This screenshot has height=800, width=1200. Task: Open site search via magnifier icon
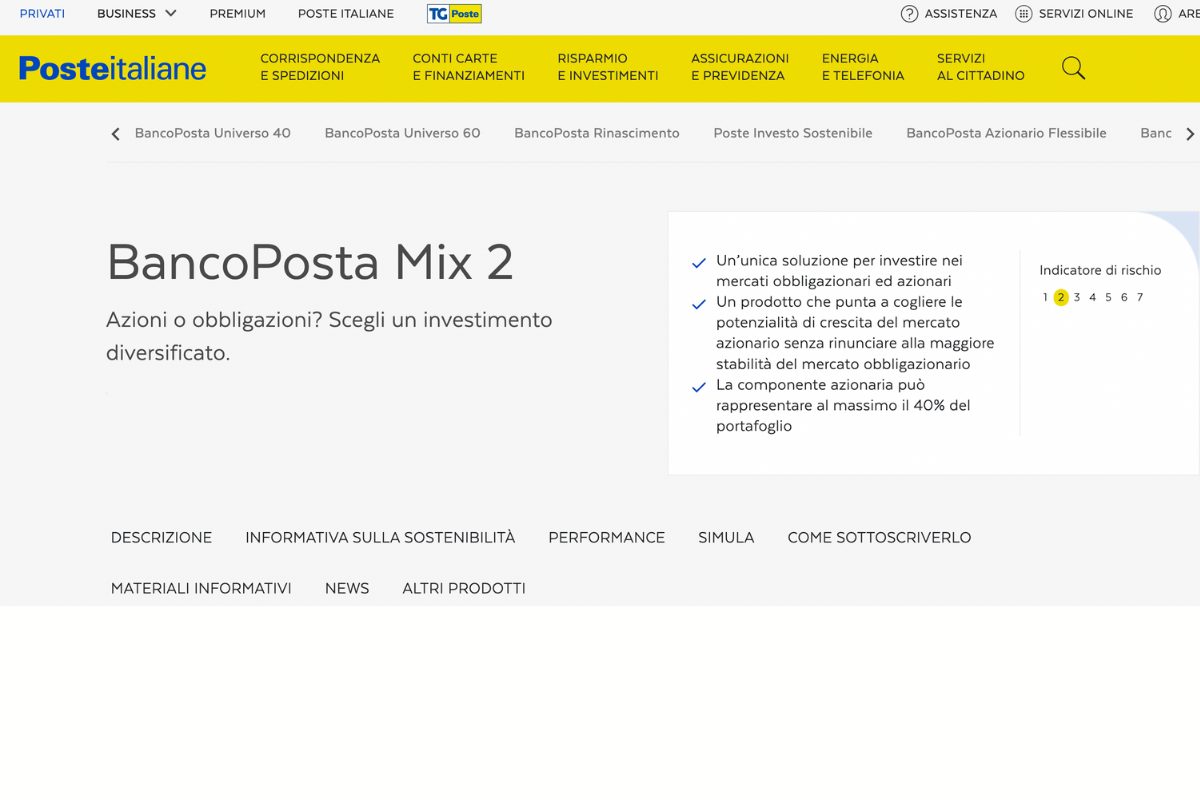point(1073,68)
